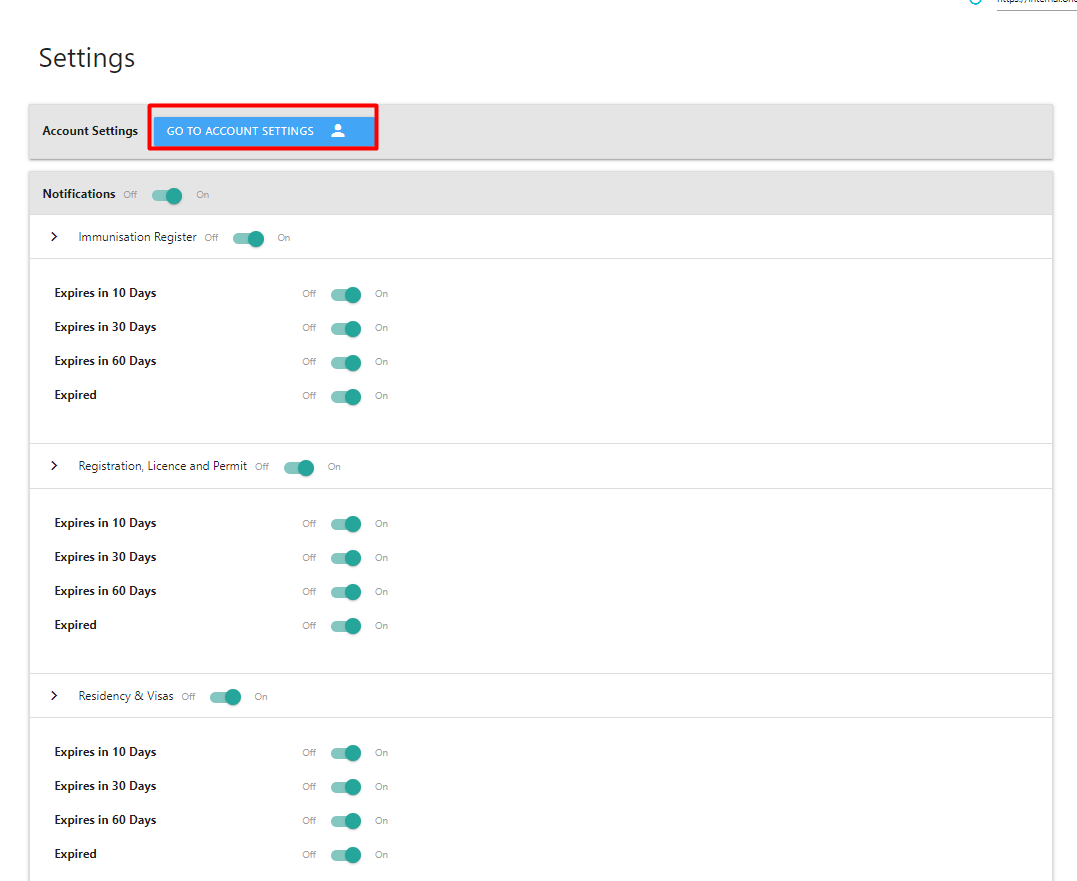The width and height of the screenshot is (1077, 881).
Task: Click the Notifications section label
Action: (79, 194)
